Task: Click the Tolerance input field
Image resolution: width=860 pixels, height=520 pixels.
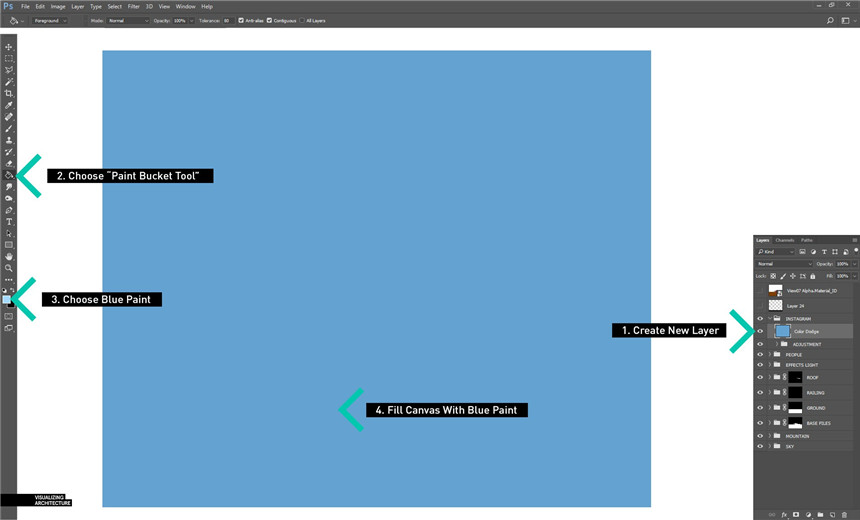Action: (x=228, y=20)
